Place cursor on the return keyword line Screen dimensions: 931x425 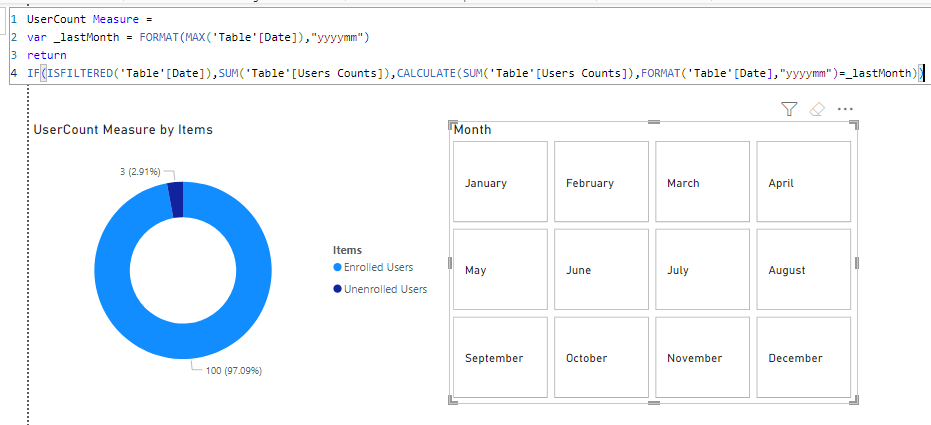46,55
